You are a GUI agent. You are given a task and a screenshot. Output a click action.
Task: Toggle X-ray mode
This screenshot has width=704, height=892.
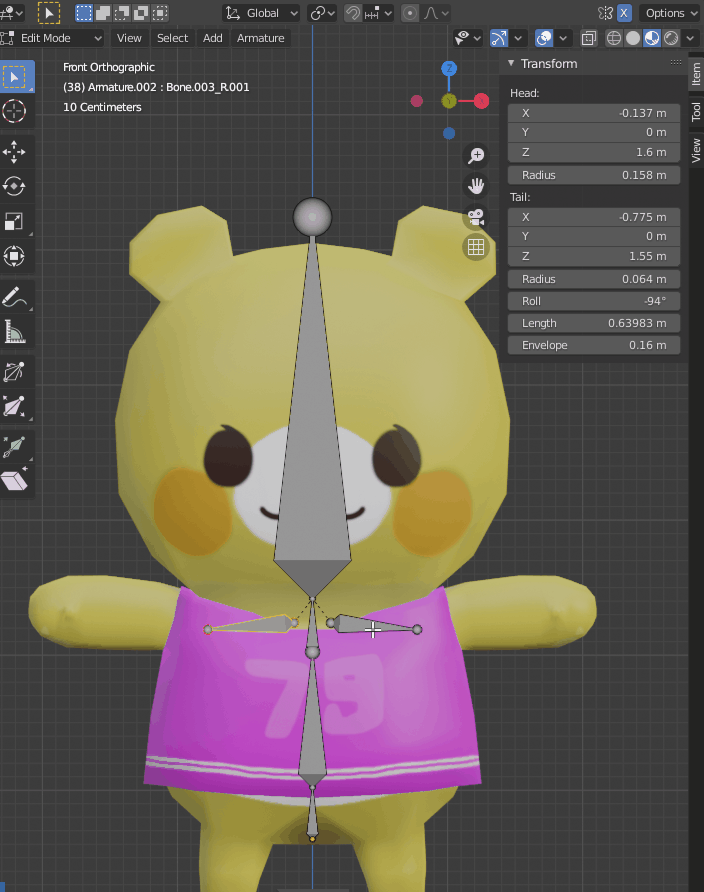(589, 38)
